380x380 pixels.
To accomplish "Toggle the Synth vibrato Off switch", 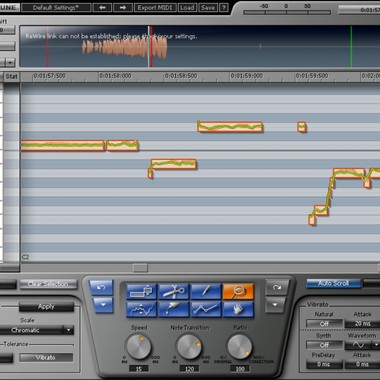I will (x=324, y=345).
